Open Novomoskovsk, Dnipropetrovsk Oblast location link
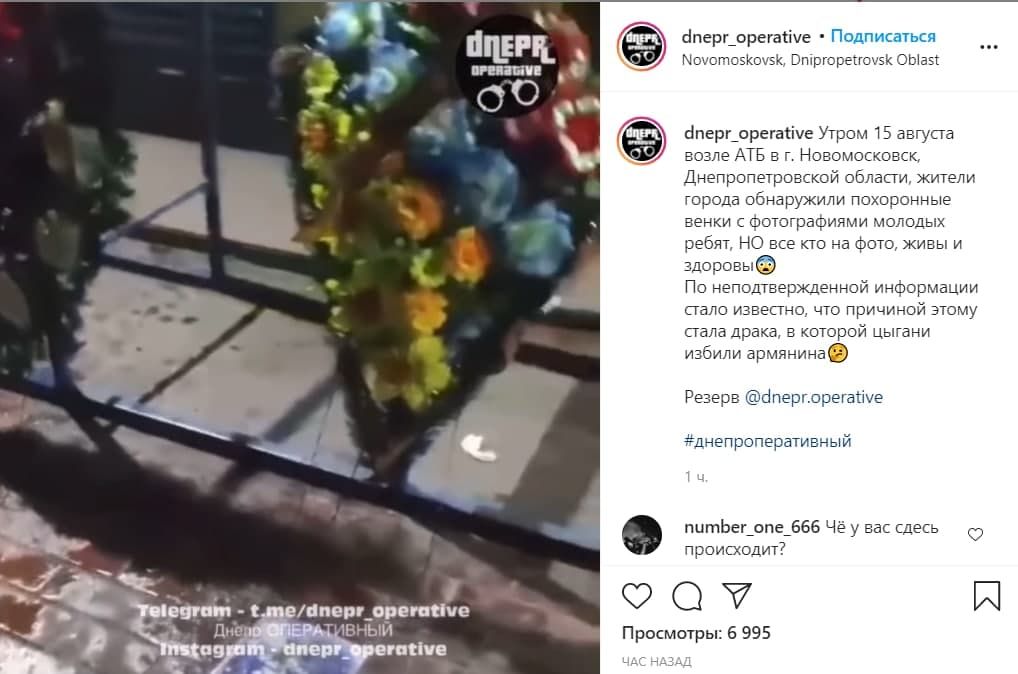 click(x=810, y=60)
